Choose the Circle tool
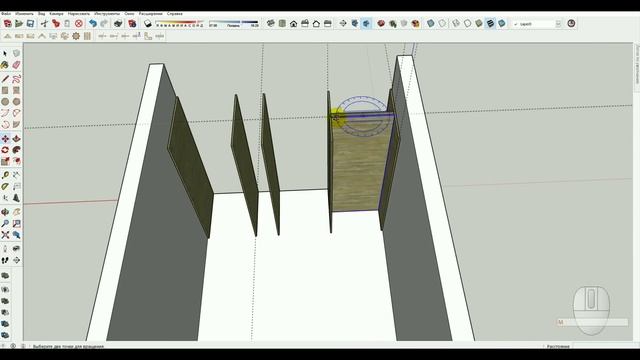This screenshot has width=640, height=360. tap(5, 102)
